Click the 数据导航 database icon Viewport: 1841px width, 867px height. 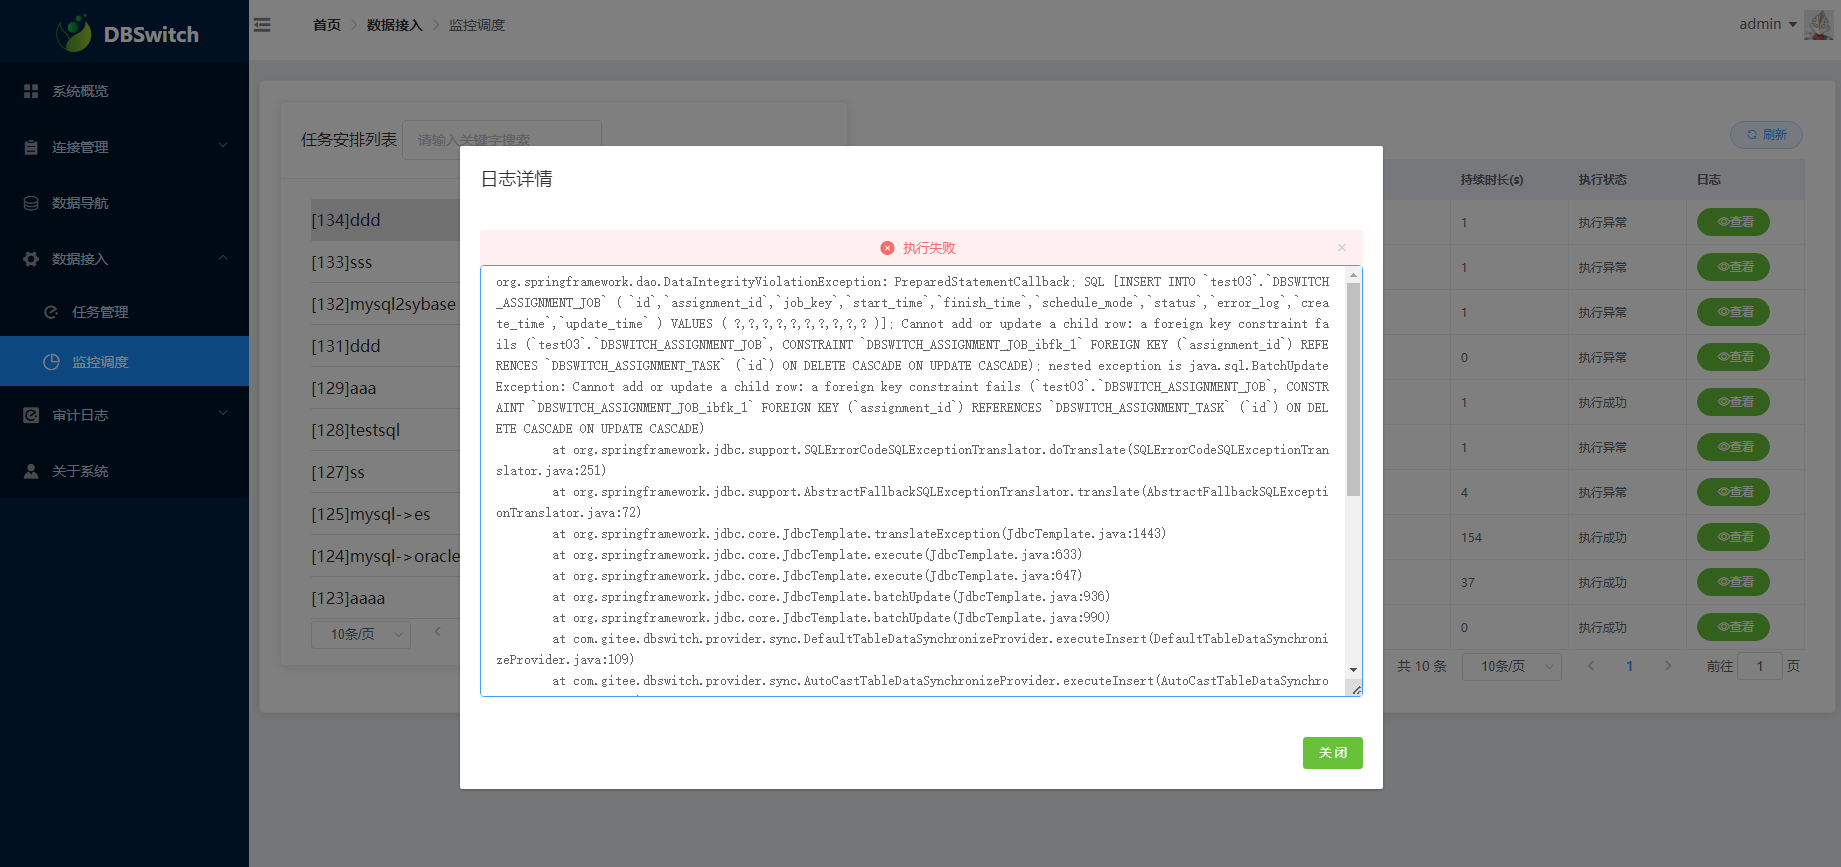(x=31, y=203)
